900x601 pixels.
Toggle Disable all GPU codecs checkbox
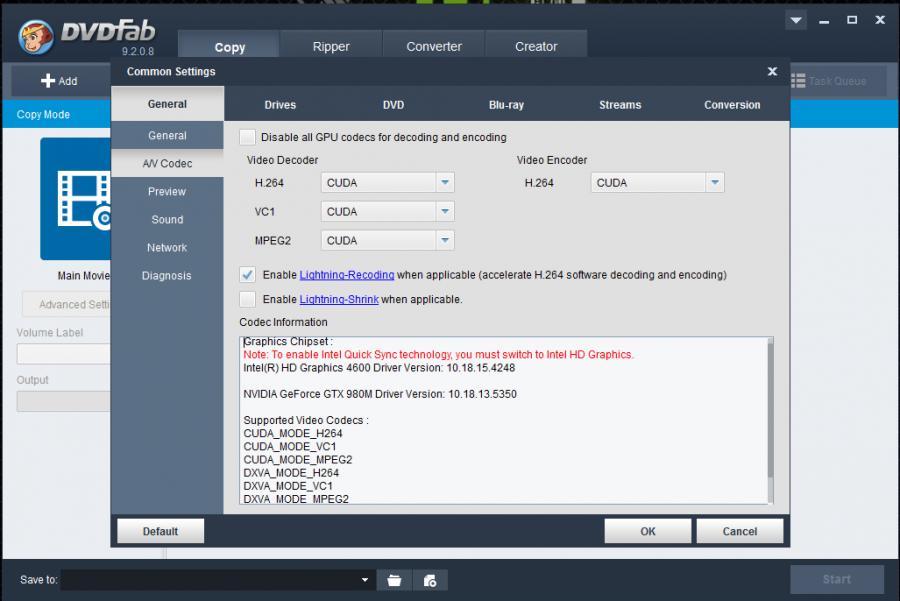247,137
